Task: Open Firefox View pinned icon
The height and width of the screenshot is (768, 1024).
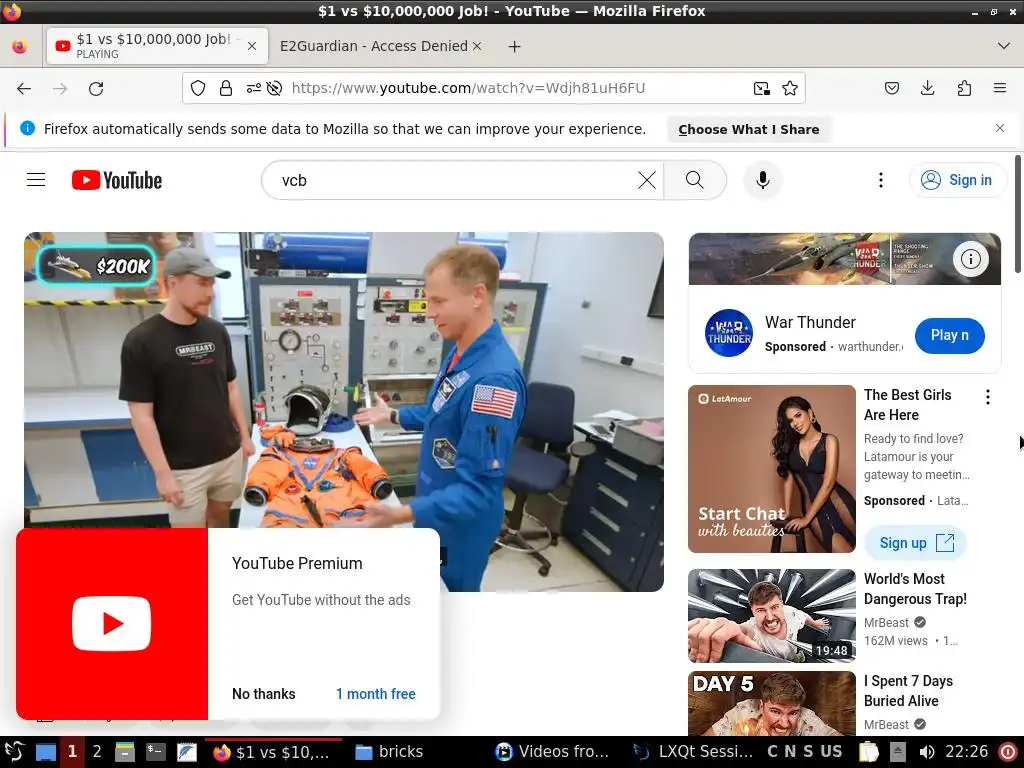Action: [20, 46]
